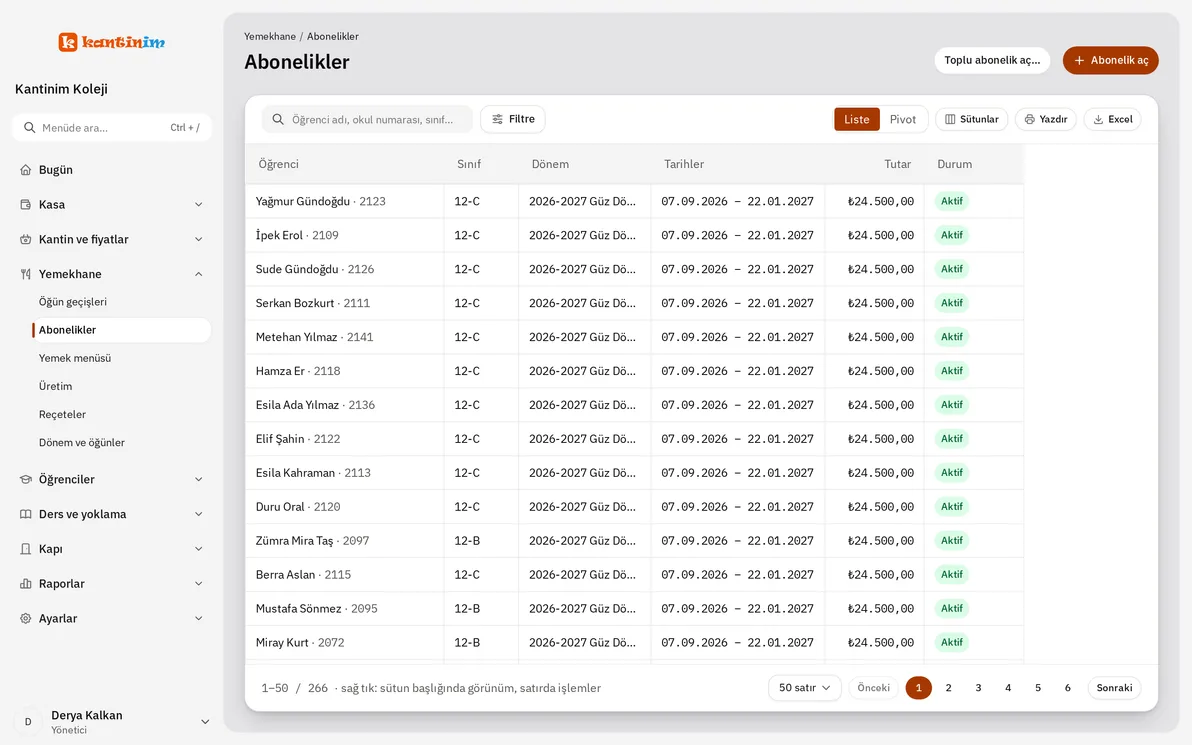Print the list with Yazdır
The height and width of the screenshot is (745, 1192).
click(x=1046, y=119)
